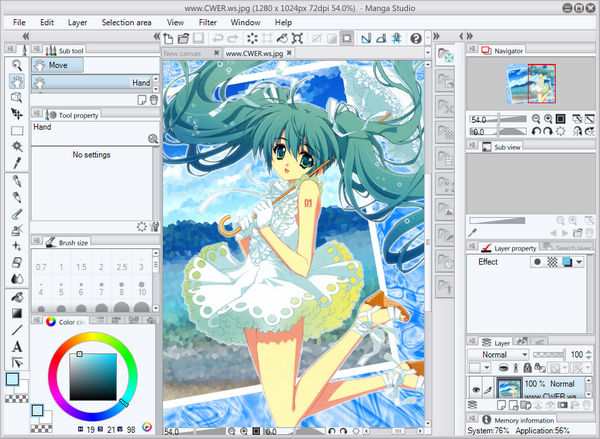Select the Hand move tool in toolbox

pos(16,81)
